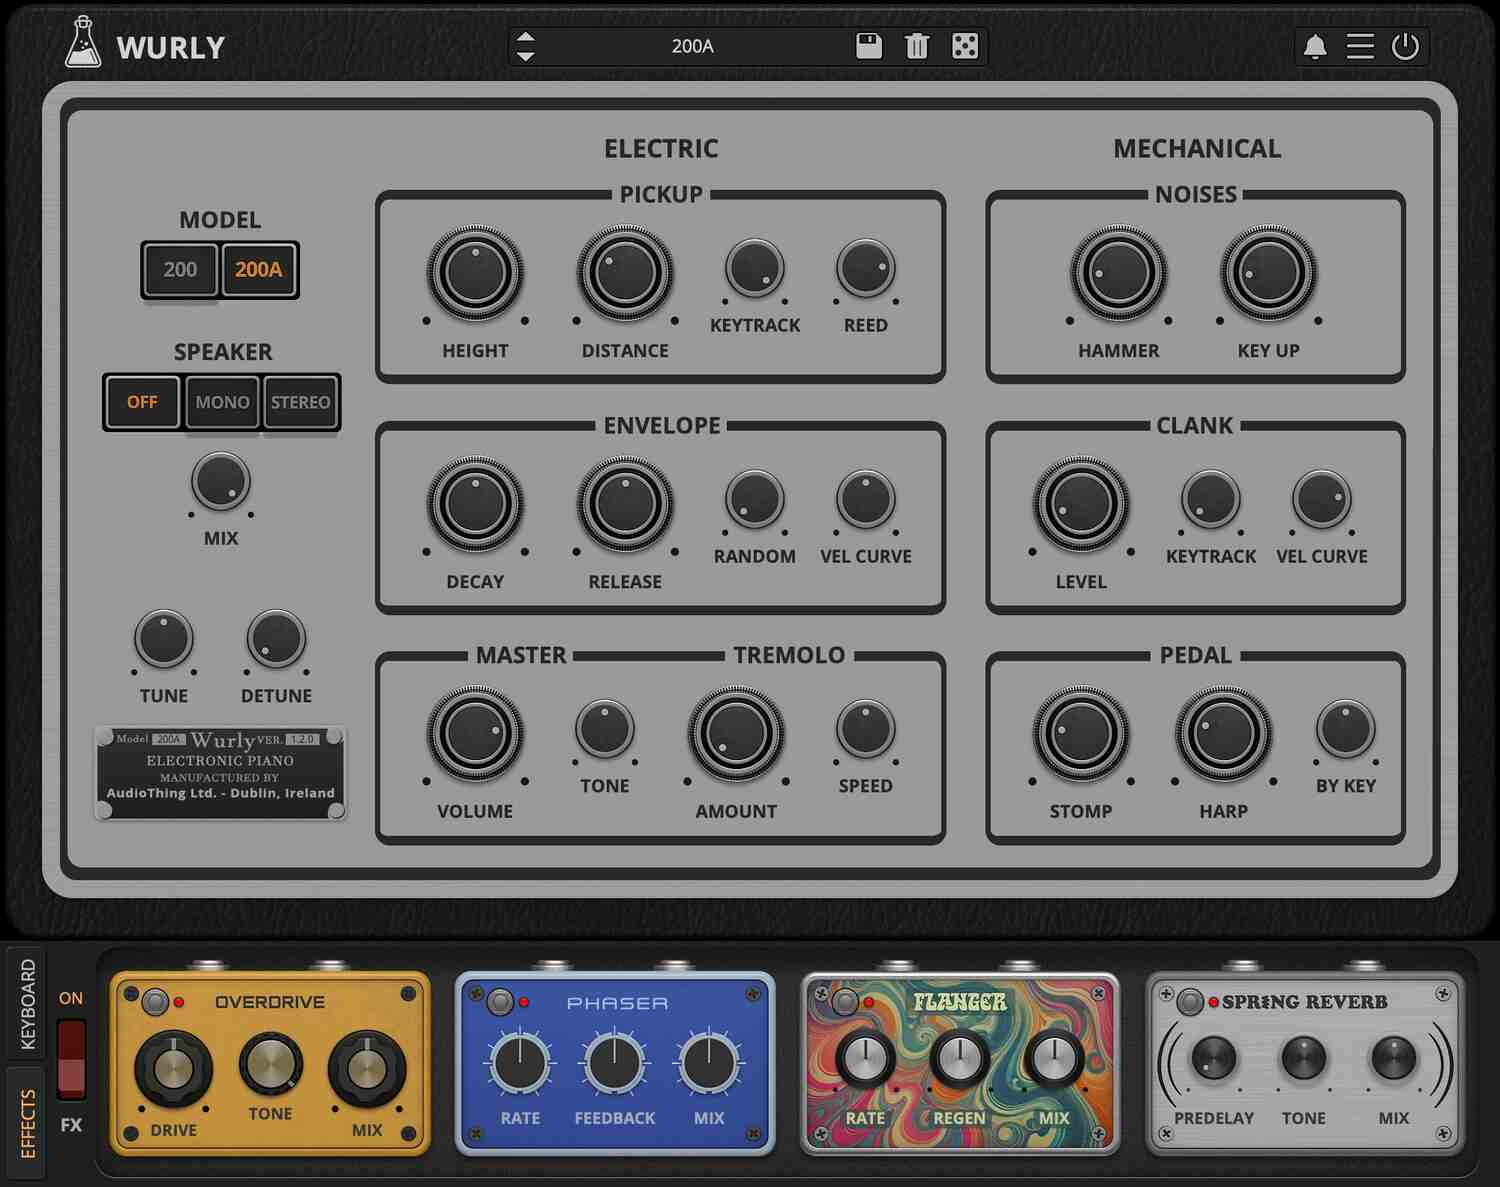Switch to the KEYBOARD tab
Screen dimensions: 1500x1187
(30, 1000)
